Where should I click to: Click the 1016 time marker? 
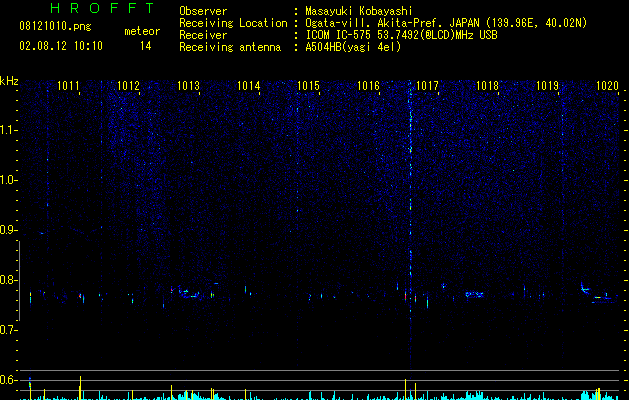[368, 86]
